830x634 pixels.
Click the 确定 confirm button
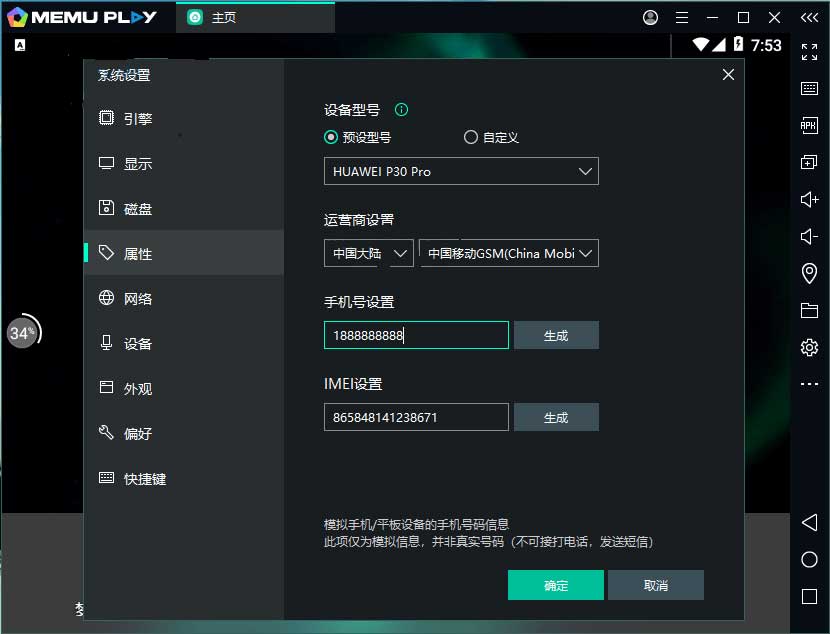point(556,585)
